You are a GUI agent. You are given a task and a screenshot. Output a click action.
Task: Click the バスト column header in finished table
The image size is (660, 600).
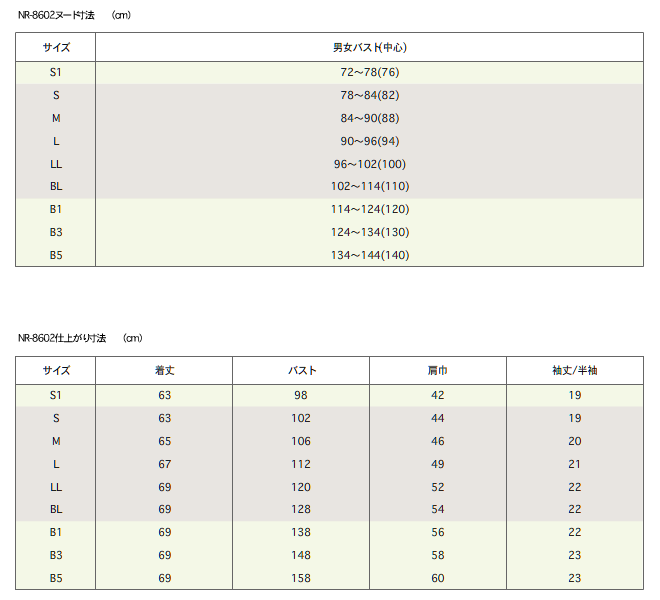click(x=301, y=371)
